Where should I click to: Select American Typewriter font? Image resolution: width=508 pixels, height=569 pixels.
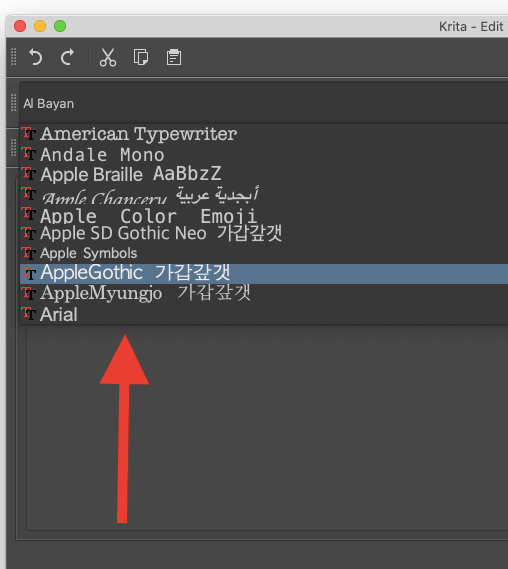(x=264, y=134)
